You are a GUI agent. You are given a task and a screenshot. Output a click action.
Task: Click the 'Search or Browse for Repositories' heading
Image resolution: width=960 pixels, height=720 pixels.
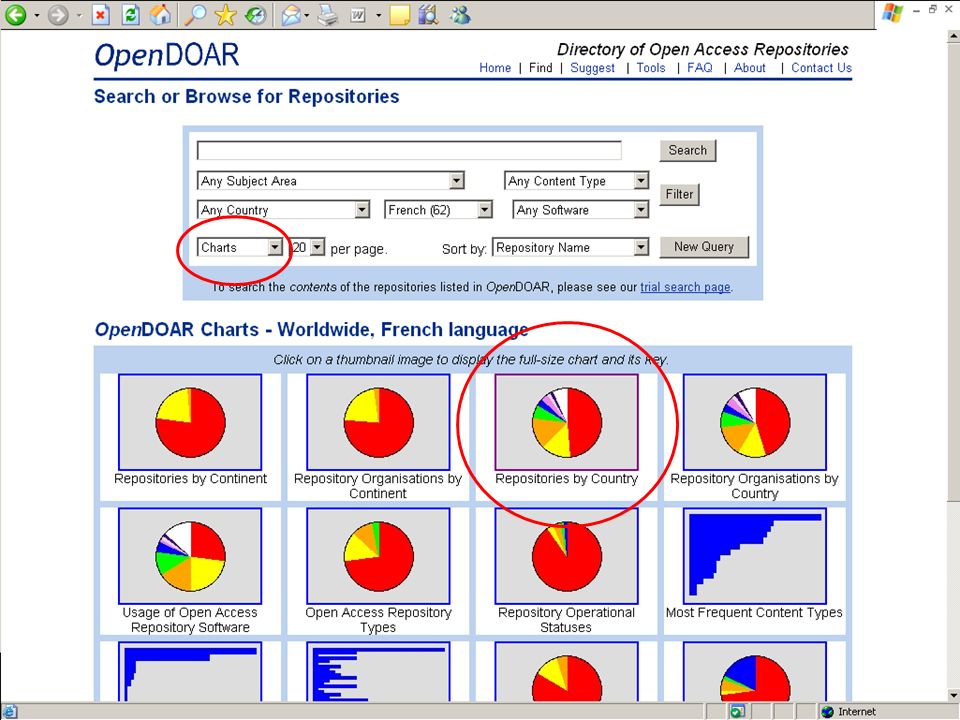(246, 97)
